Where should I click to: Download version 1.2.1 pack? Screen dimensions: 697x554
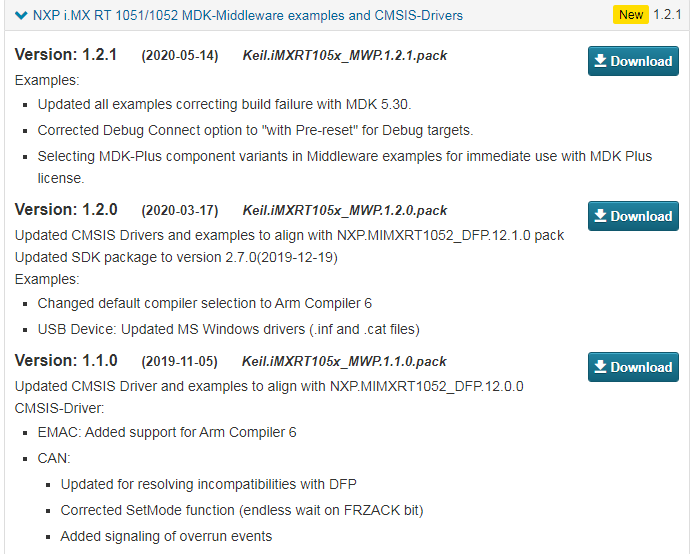(633, 61)
